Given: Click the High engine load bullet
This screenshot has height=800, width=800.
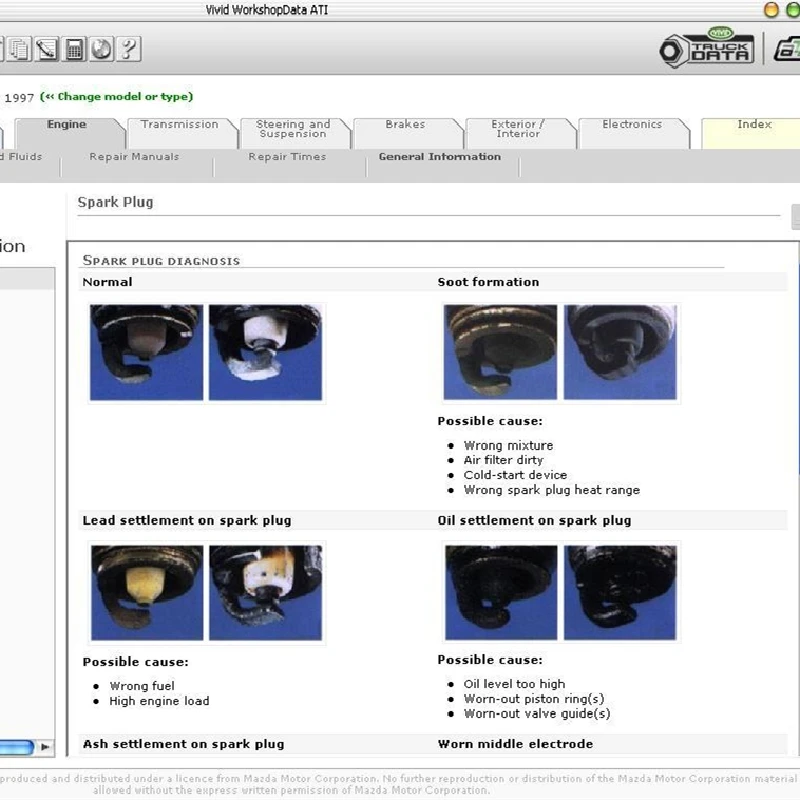Looking at the screenshot, I should click(159, 701).
